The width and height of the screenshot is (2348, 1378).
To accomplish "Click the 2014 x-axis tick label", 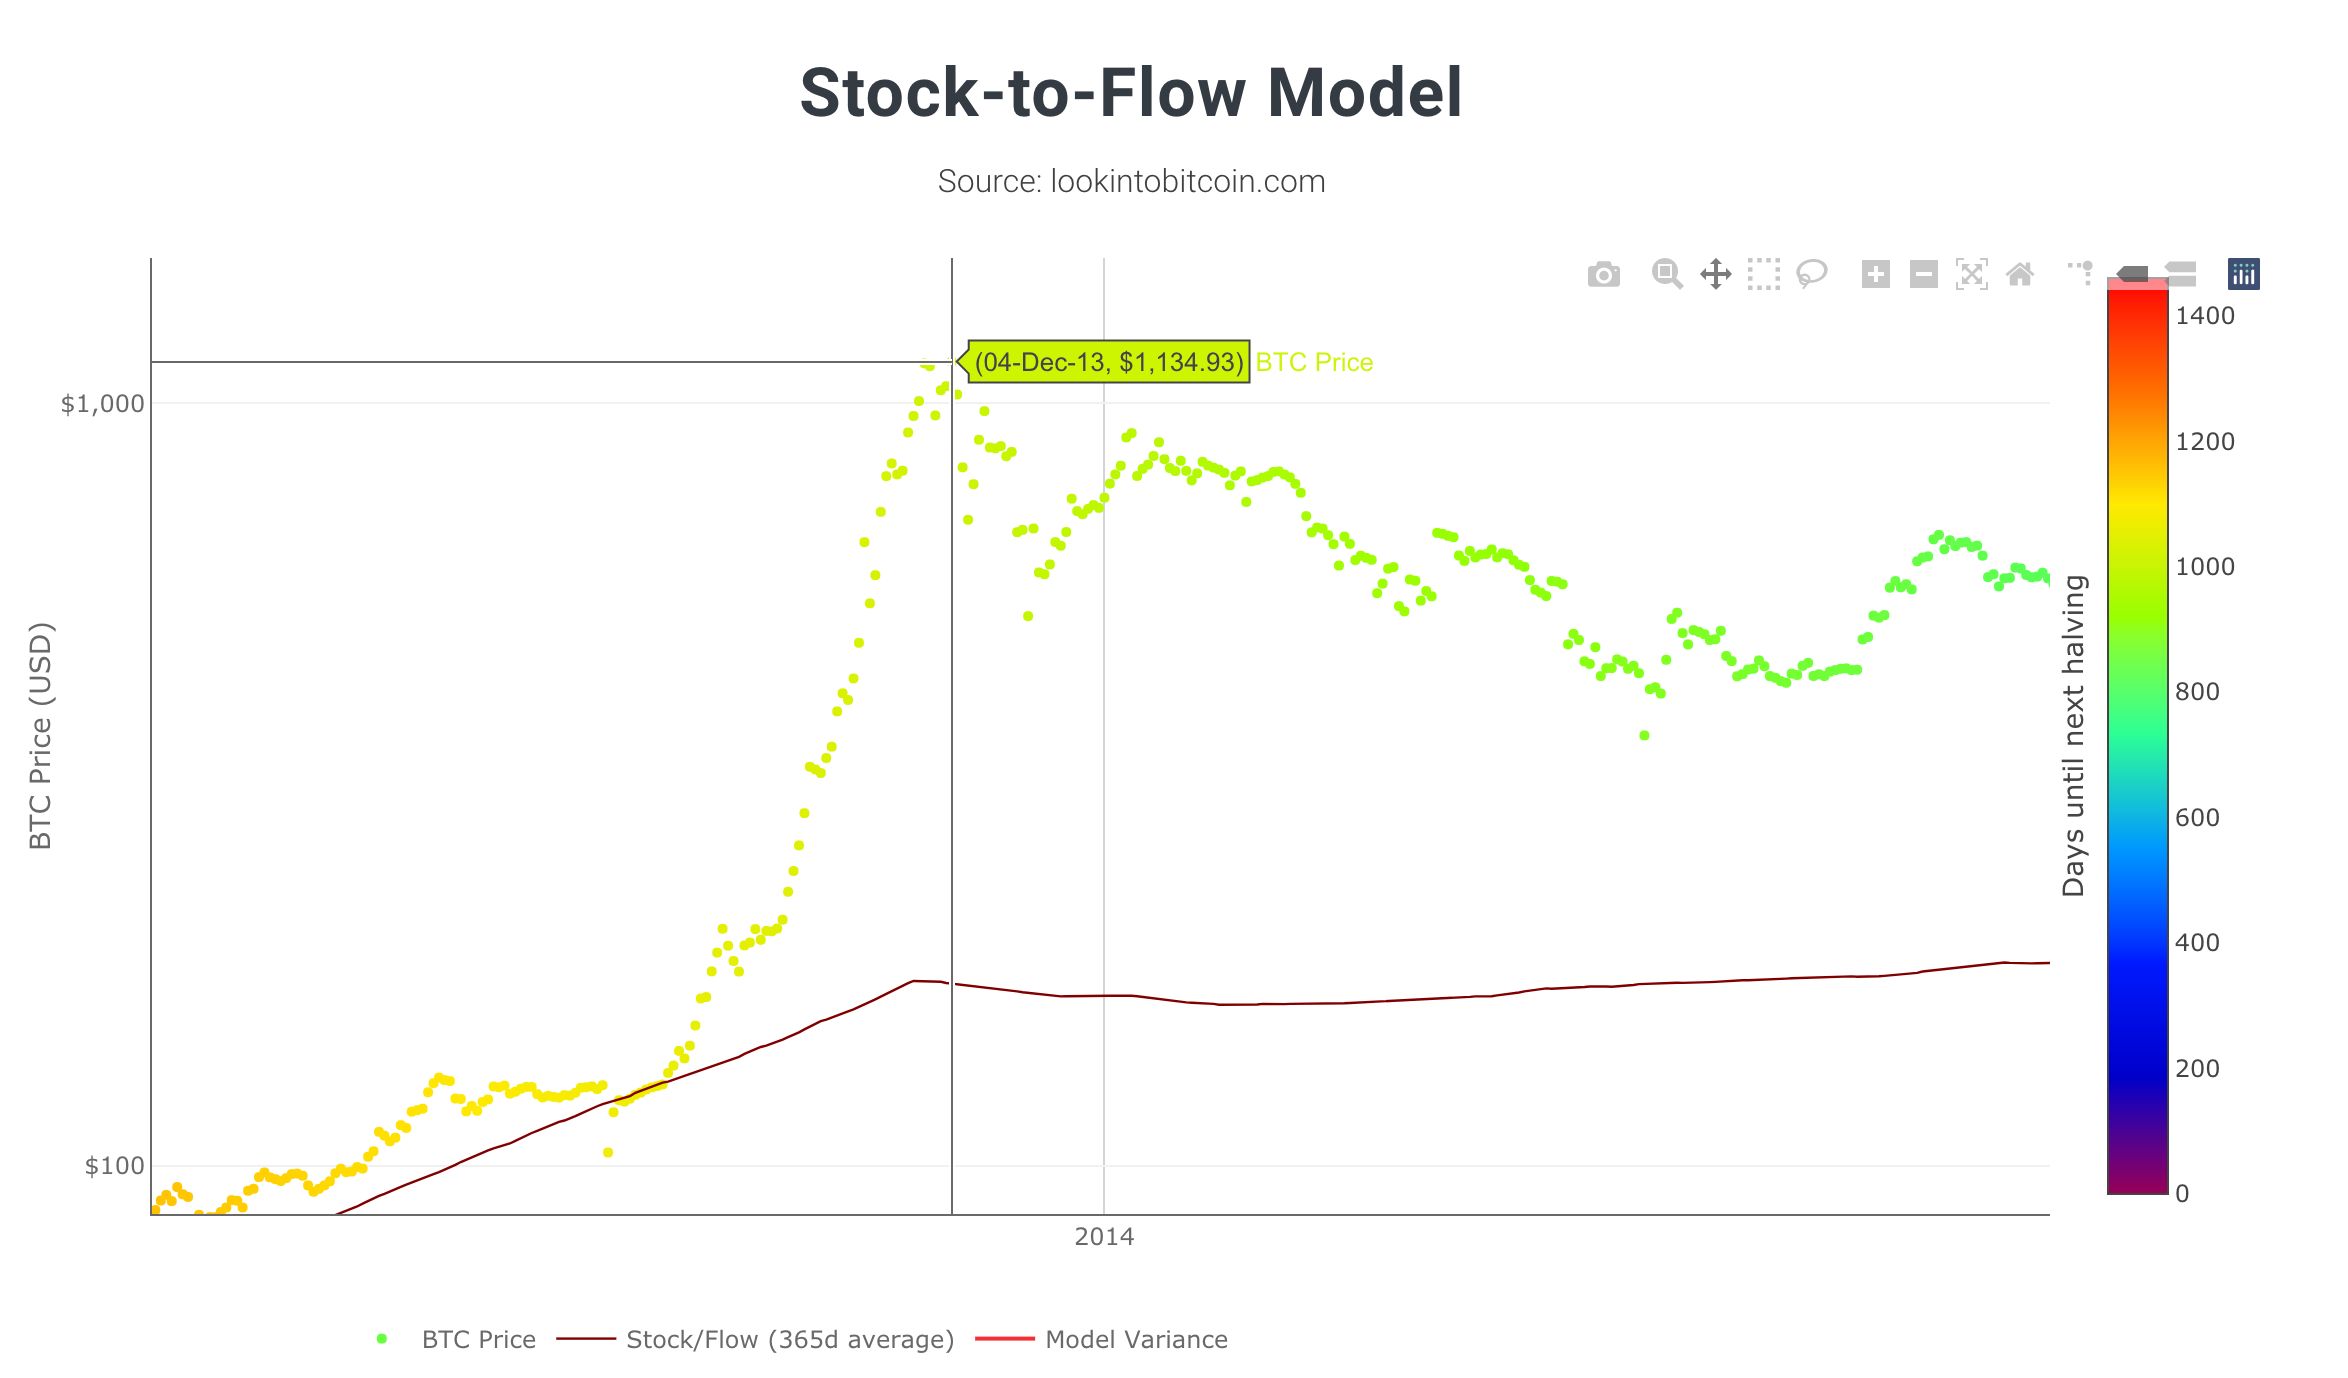I will click(1104, 1237).
